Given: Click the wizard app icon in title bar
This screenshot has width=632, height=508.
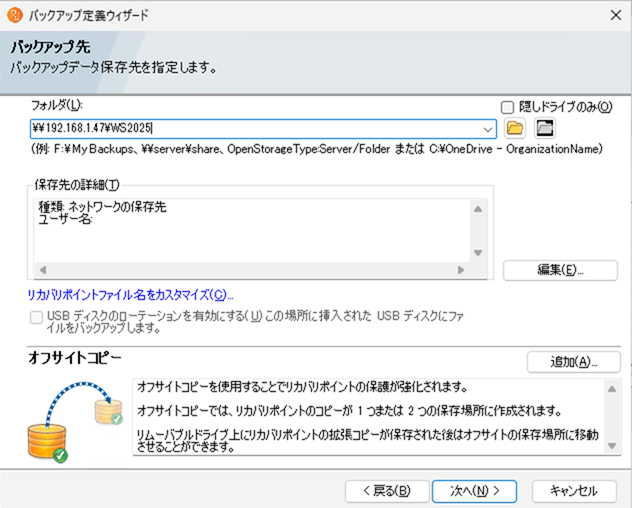Looking at the screenshot, I should [x=15, y=15].
